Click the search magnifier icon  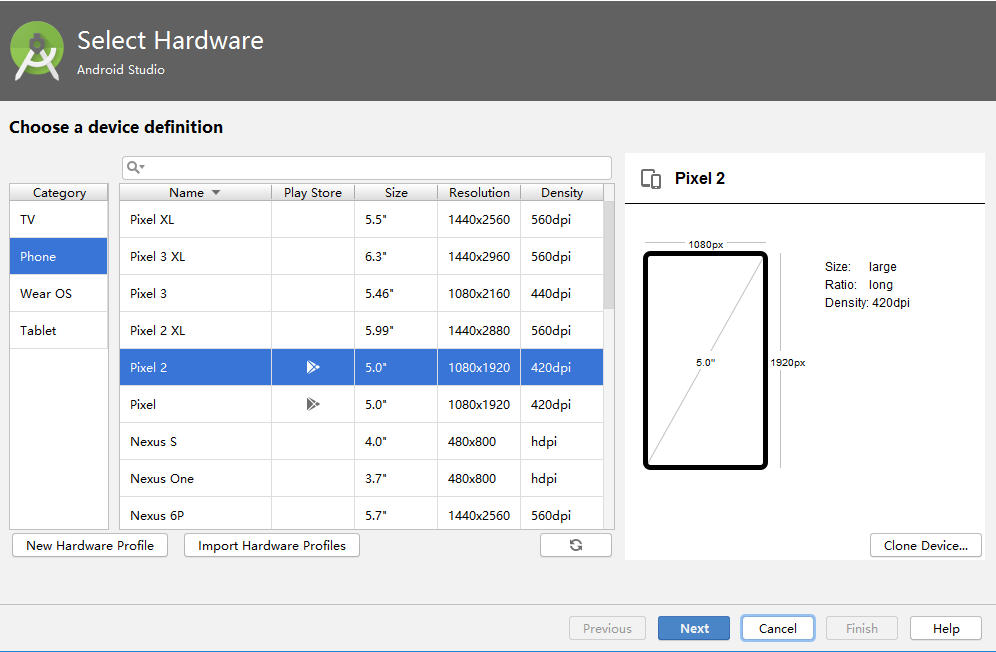click(x=134, y=167)
